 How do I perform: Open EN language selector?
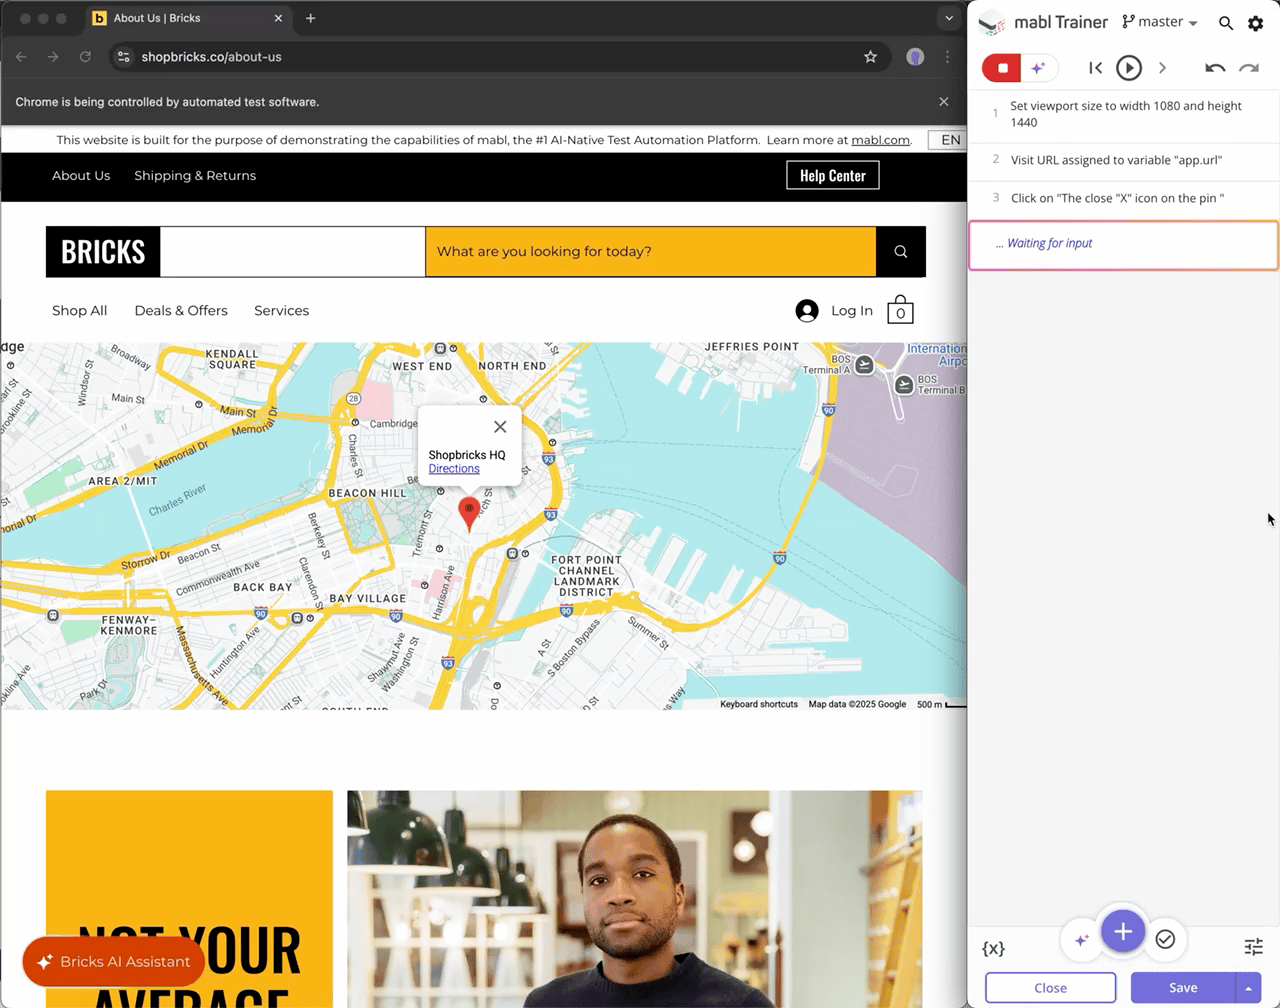pos(949,140)
